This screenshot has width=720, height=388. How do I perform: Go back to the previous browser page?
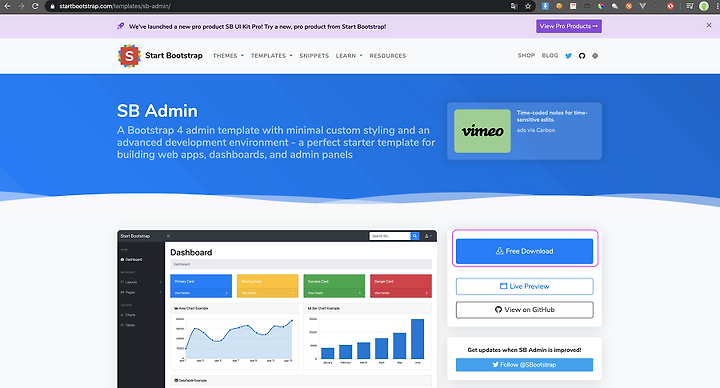(x=7, y=6)
